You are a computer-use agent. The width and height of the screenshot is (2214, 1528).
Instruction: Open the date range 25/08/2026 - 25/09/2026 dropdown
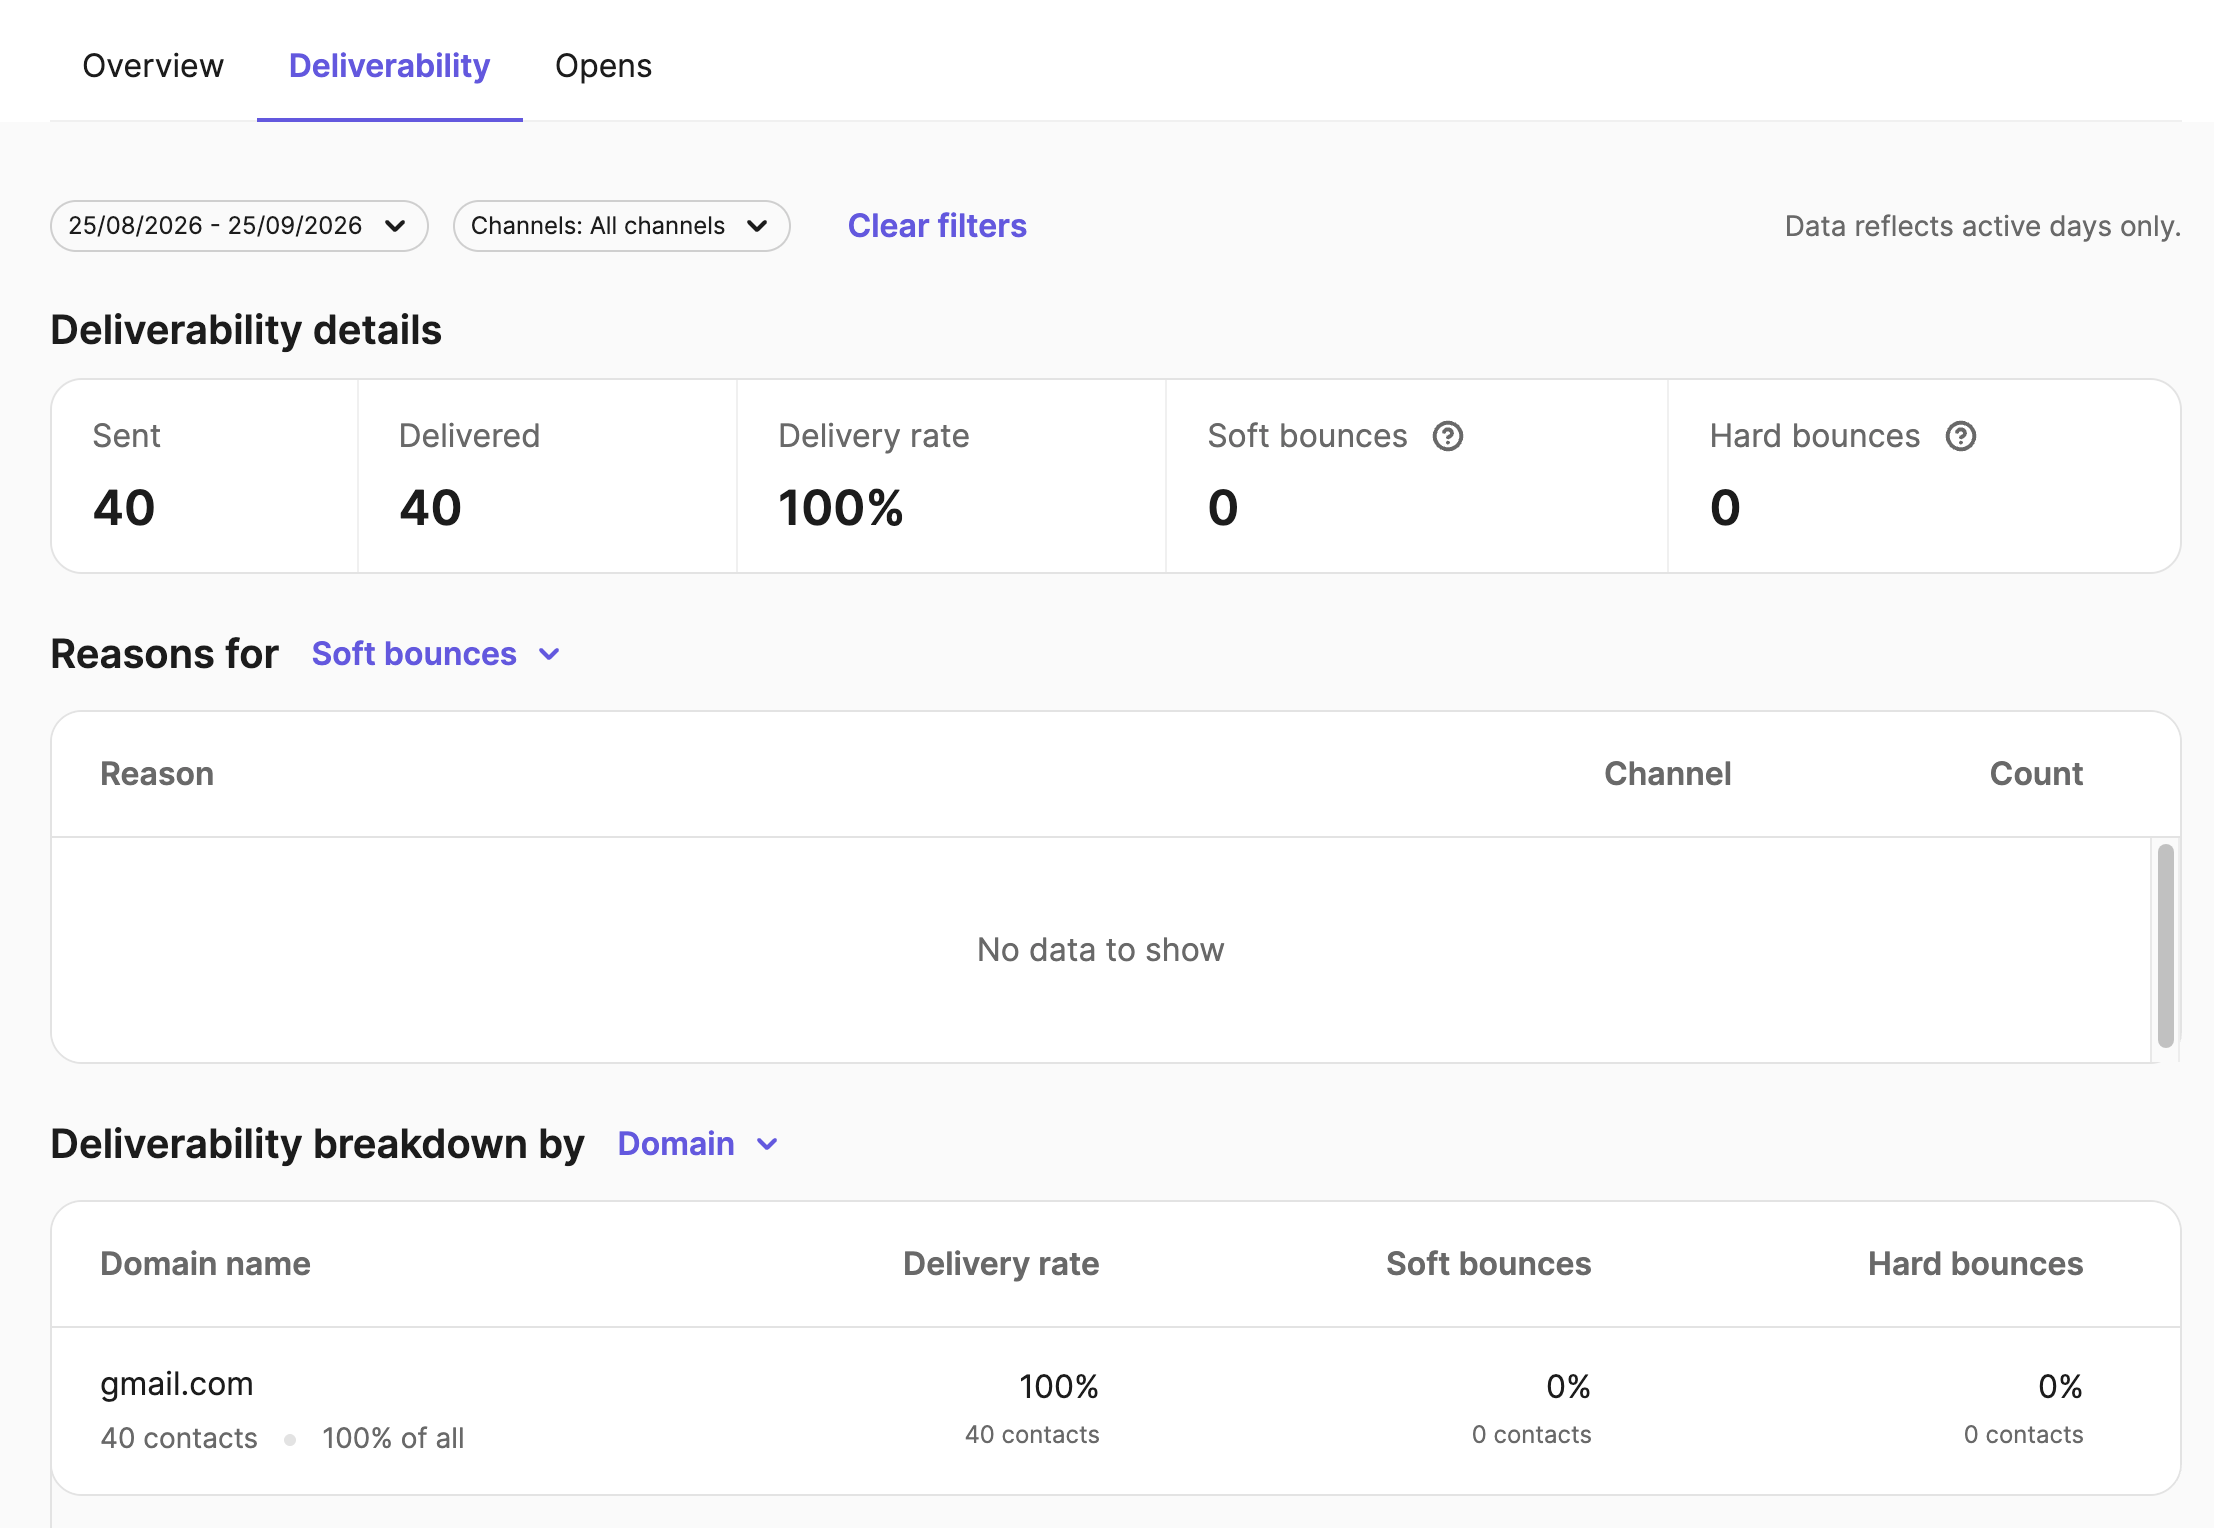tap(239, 226)
